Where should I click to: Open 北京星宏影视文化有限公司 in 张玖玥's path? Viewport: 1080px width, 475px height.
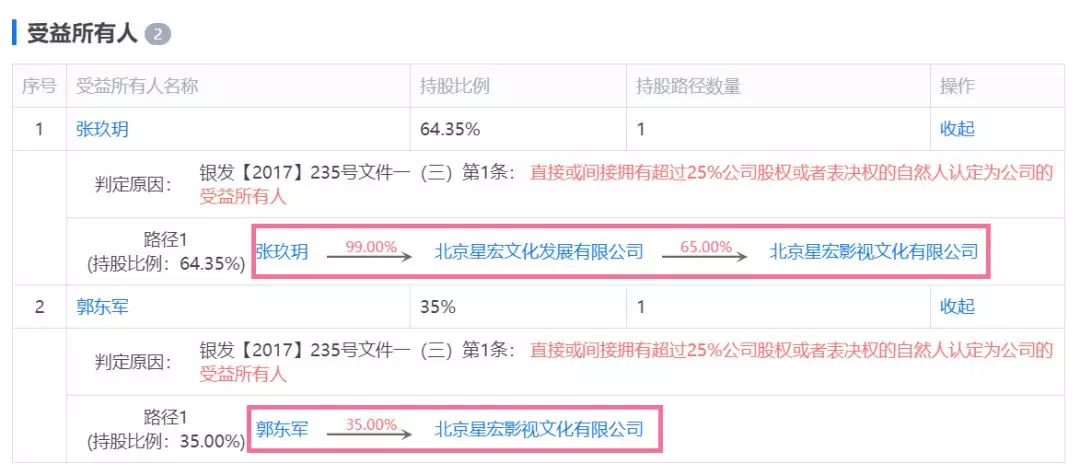[x=873, y=252]
